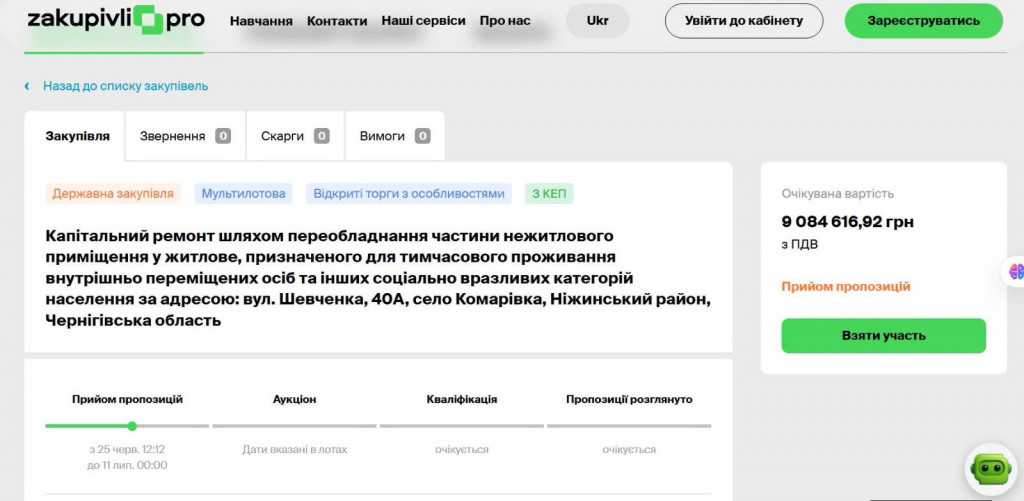Open the Контакти menu item

[337, 21]
